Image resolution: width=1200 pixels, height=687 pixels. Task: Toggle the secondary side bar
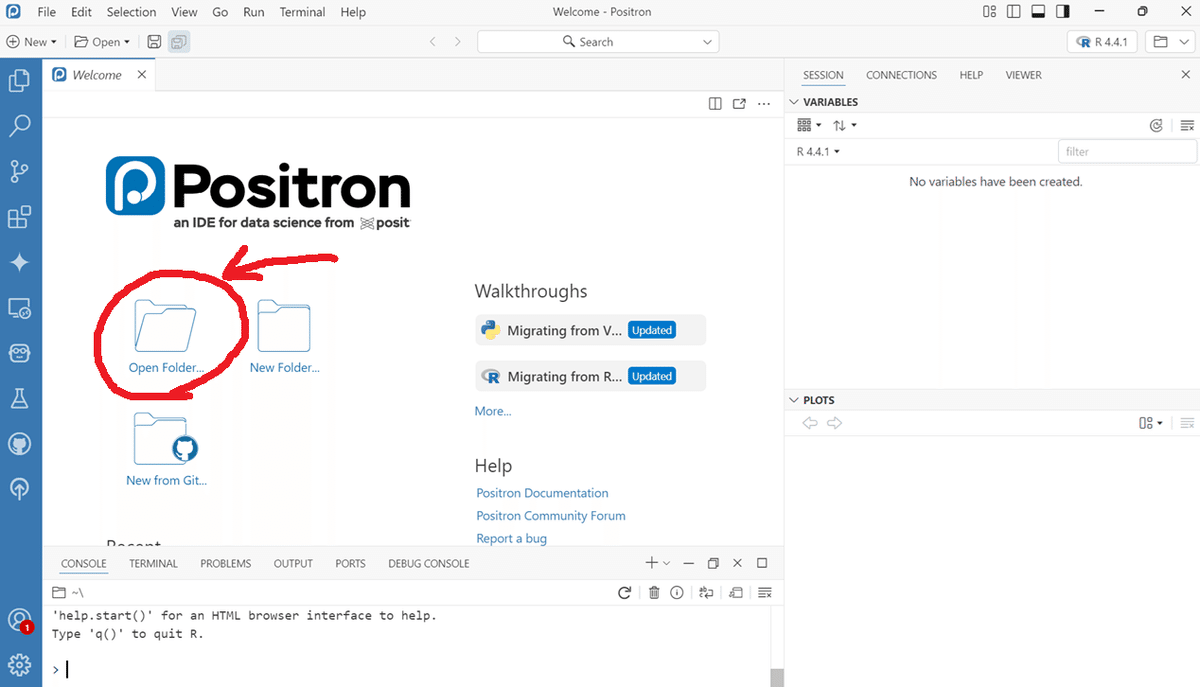pos(1062,11)
